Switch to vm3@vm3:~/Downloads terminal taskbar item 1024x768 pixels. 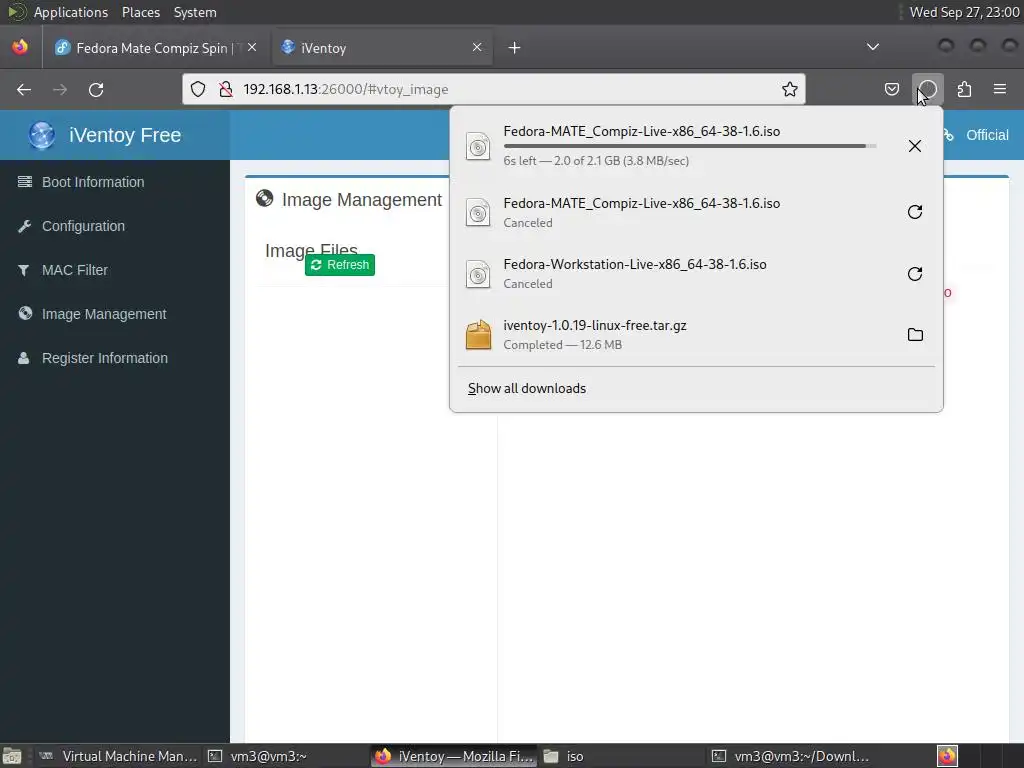pyautogui.click(x=790, y=756)
